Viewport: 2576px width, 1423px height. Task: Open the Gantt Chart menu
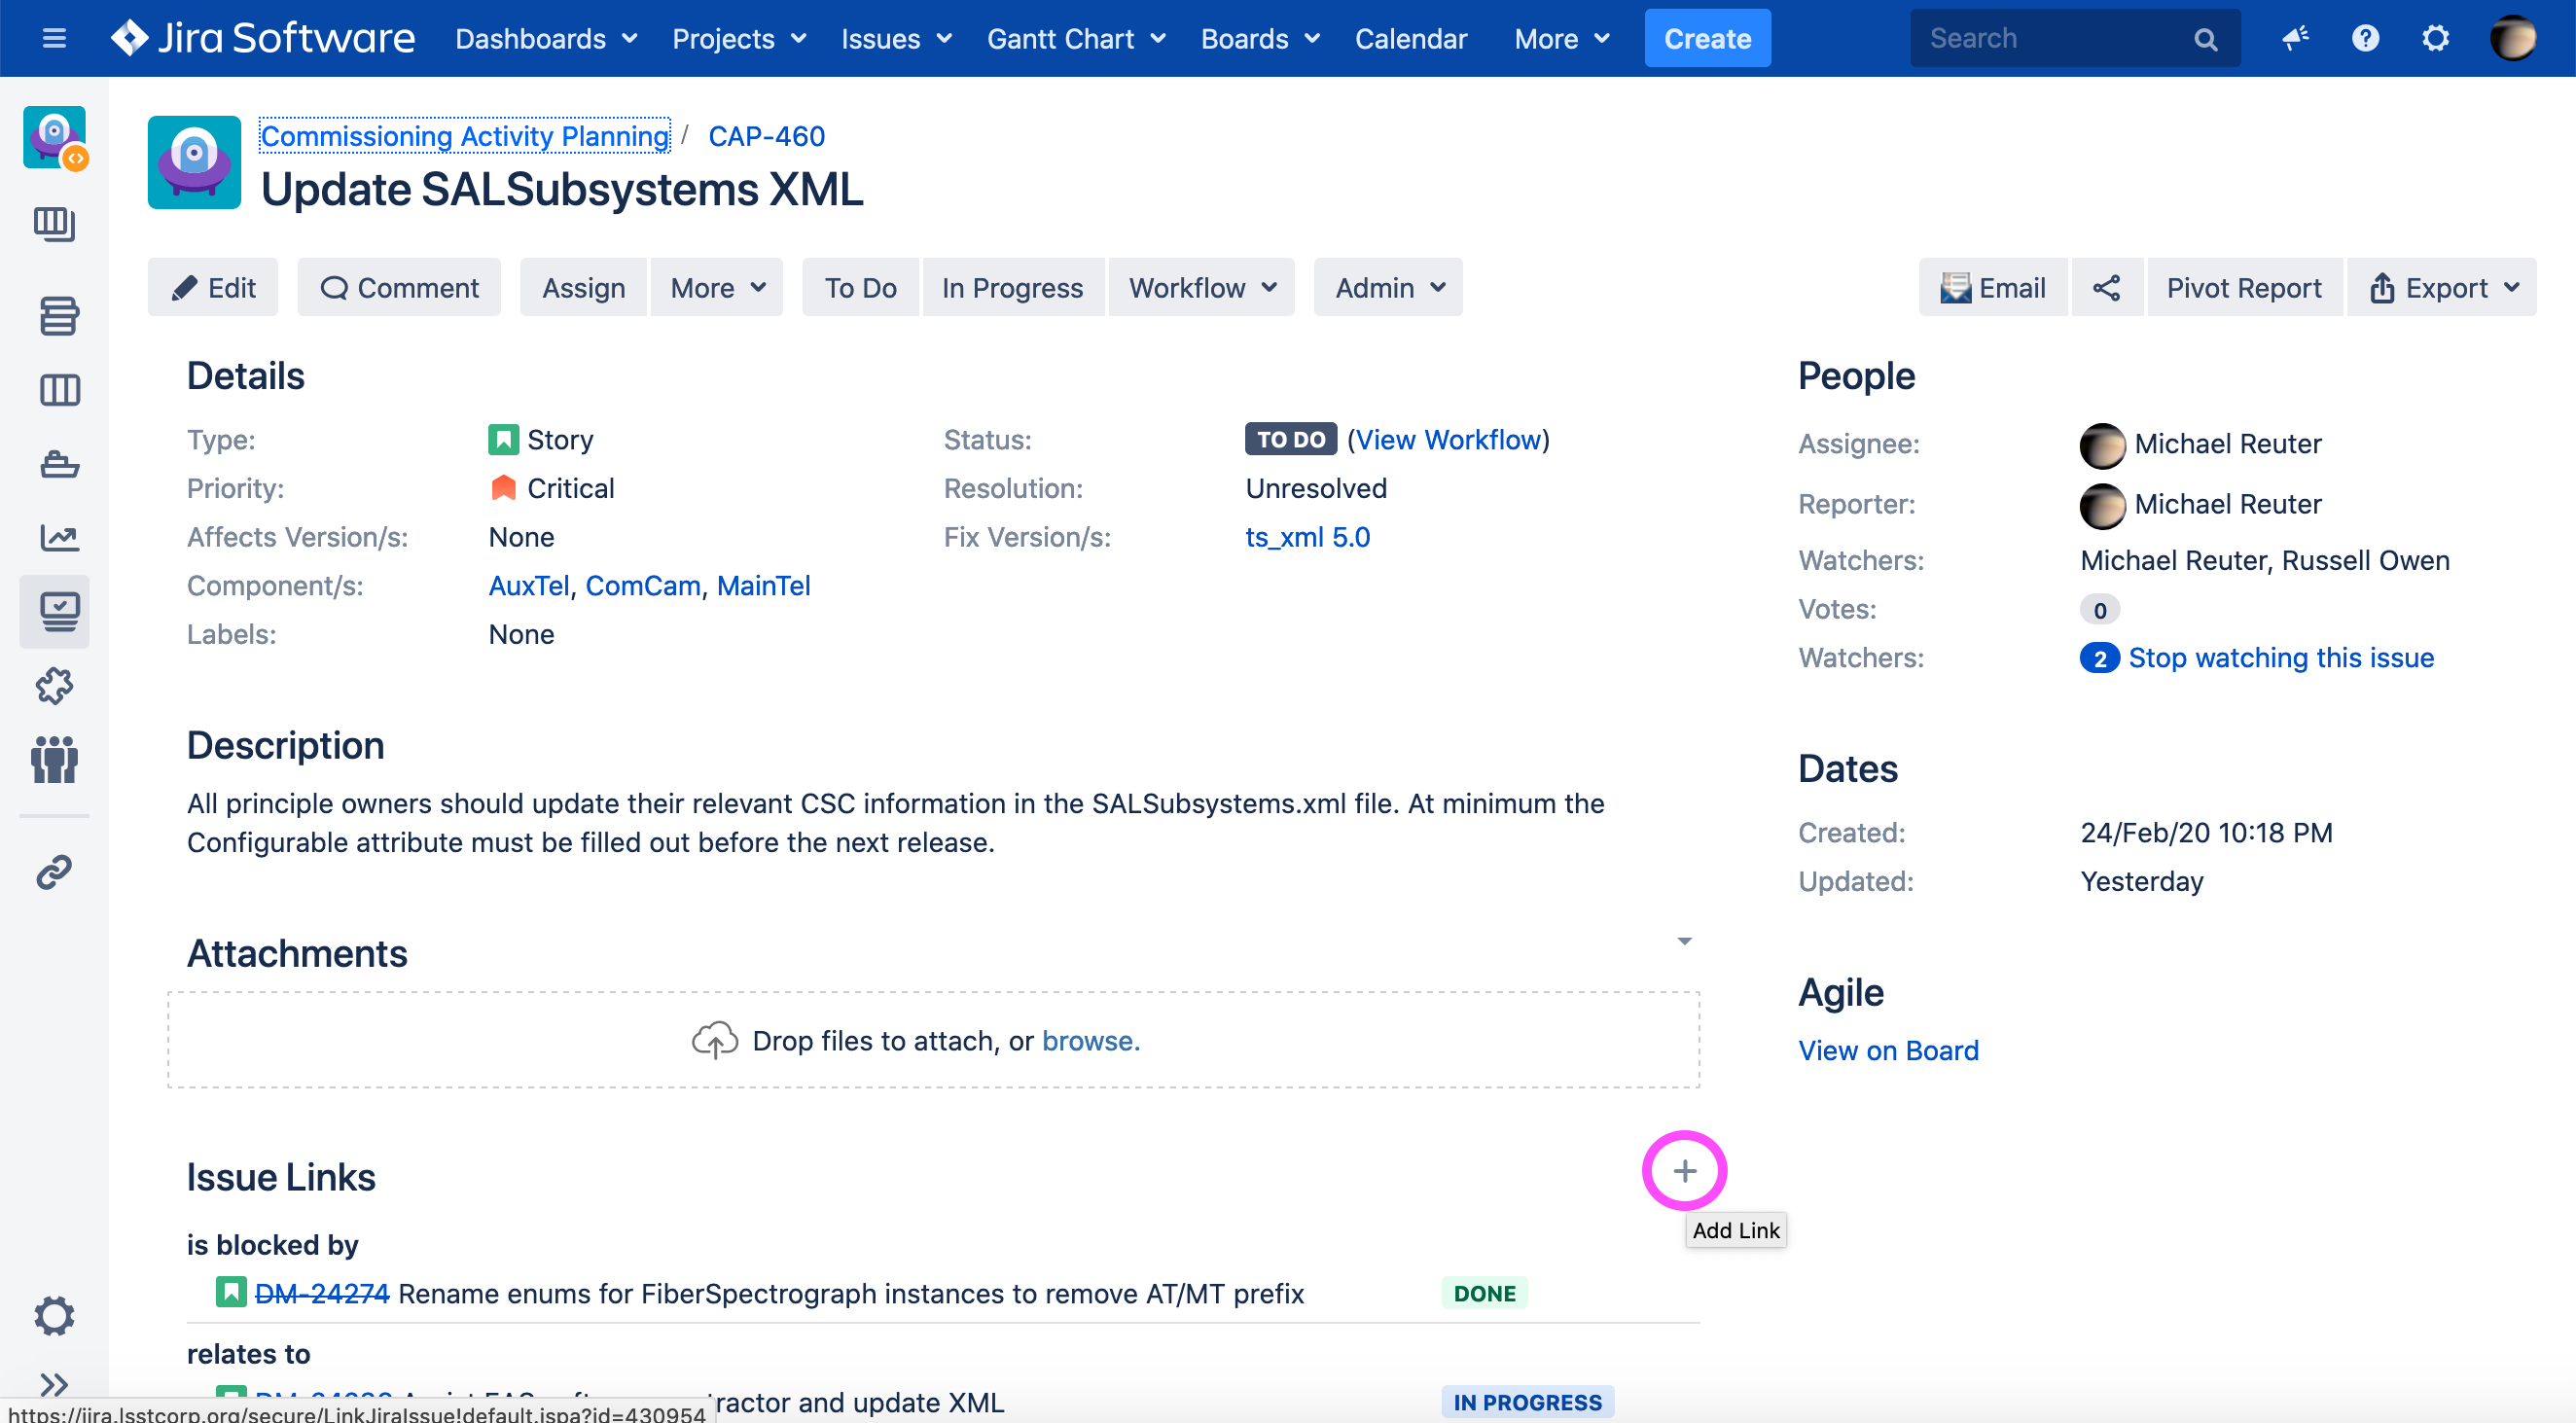click(1076, 38)
